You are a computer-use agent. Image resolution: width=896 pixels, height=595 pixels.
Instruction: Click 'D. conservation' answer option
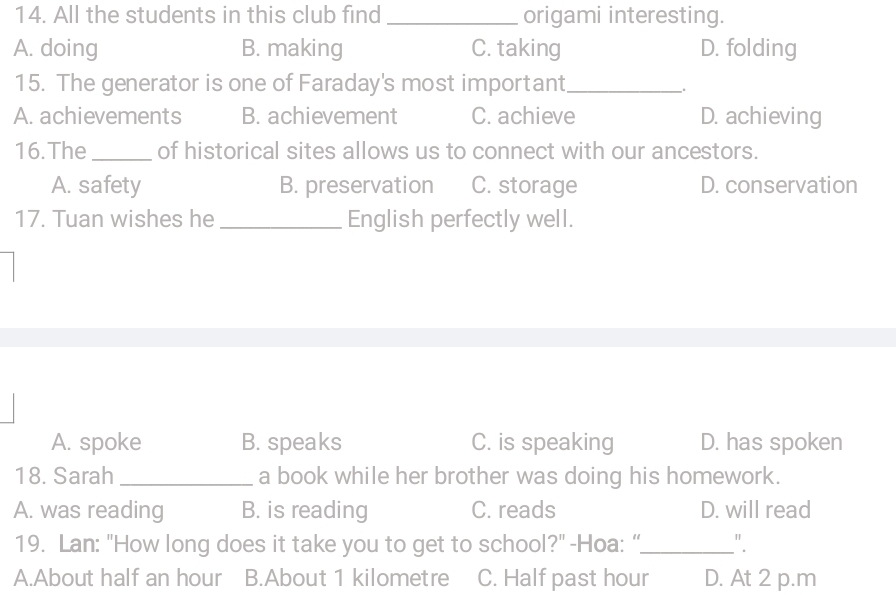coord(778,185)
